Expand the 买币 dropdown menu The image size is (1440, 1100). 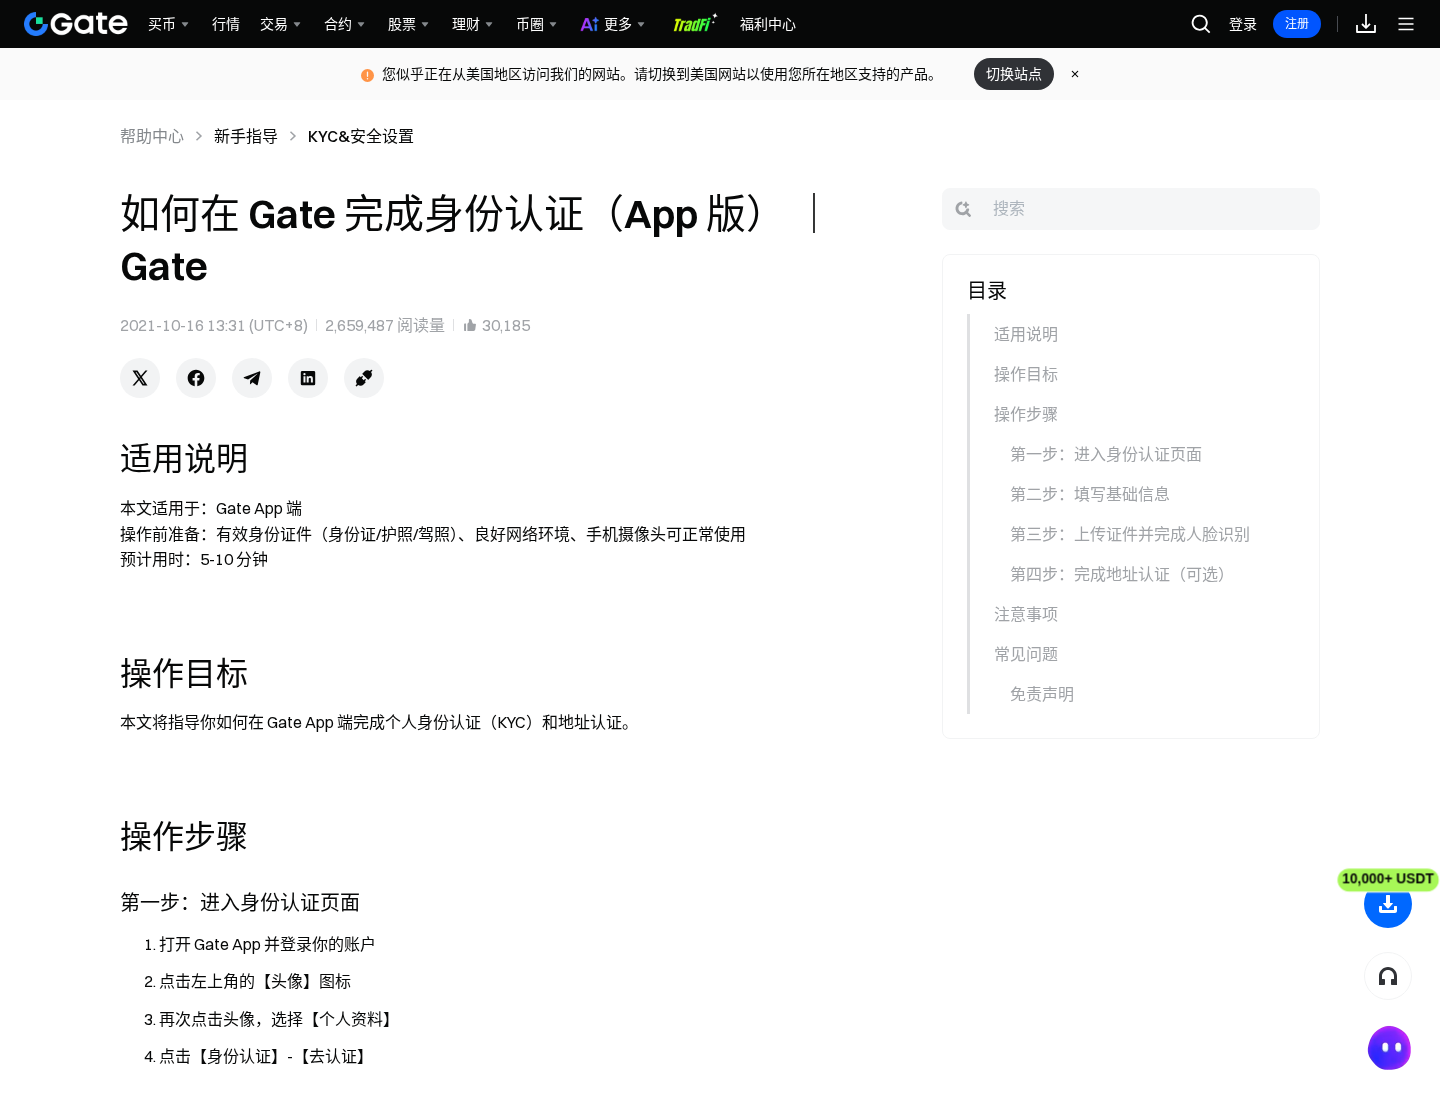point(168,24)
